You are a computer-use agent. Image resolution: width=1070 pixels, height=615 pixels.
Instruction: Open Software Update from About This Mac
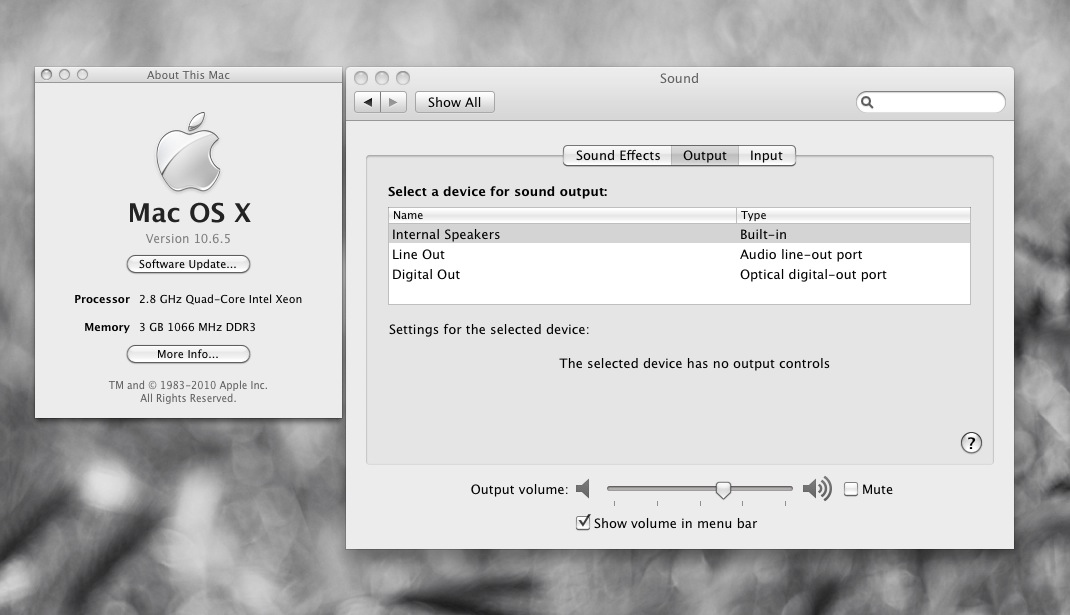187,264
